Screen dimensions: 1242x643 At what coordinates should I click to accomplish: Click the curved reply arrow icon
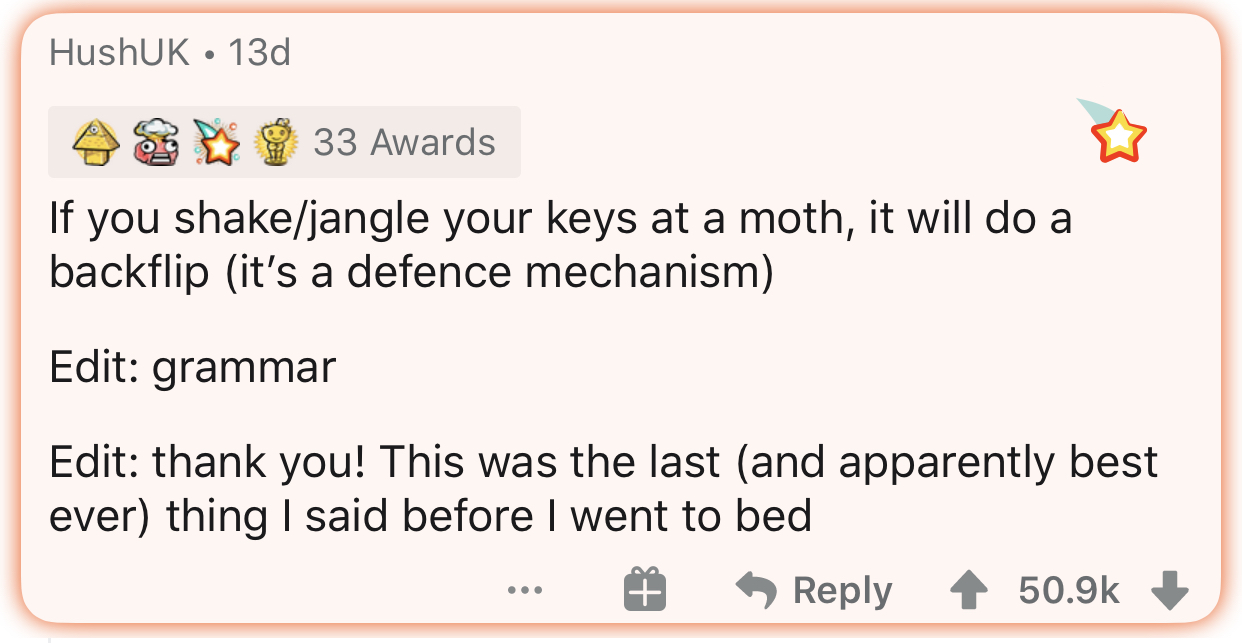[757, 590]
